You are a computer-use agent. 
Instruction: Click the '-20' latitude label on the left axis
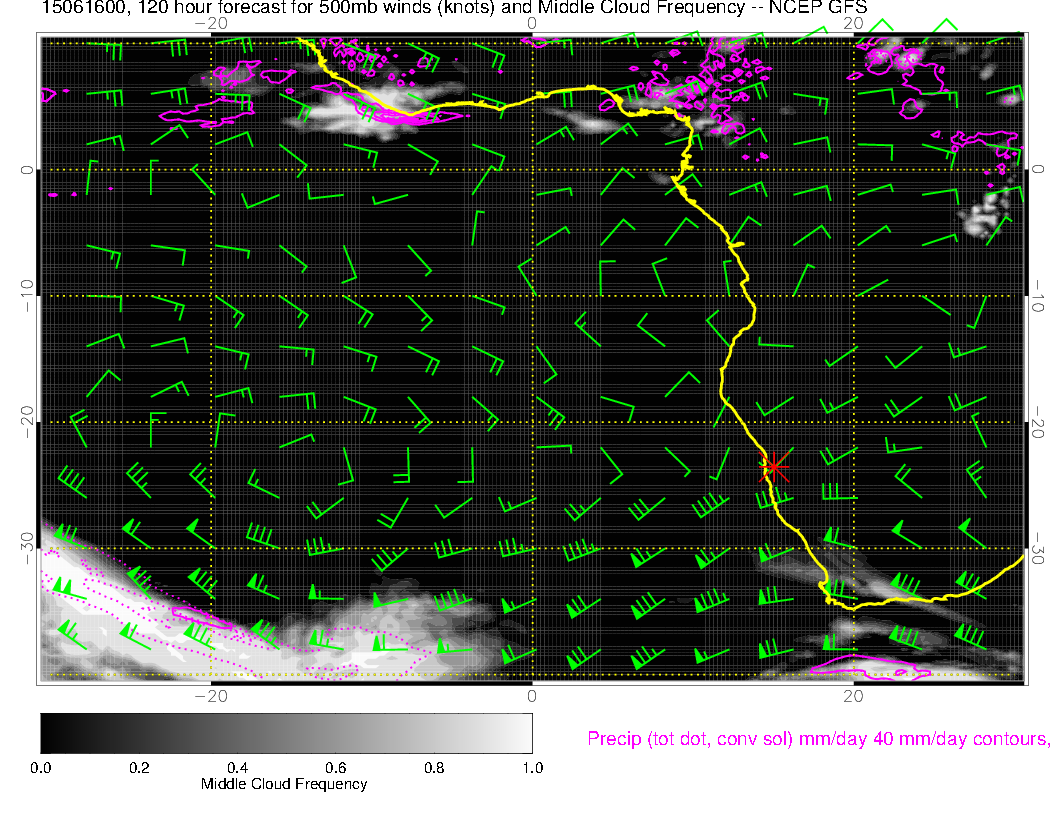tap(26, 422)
